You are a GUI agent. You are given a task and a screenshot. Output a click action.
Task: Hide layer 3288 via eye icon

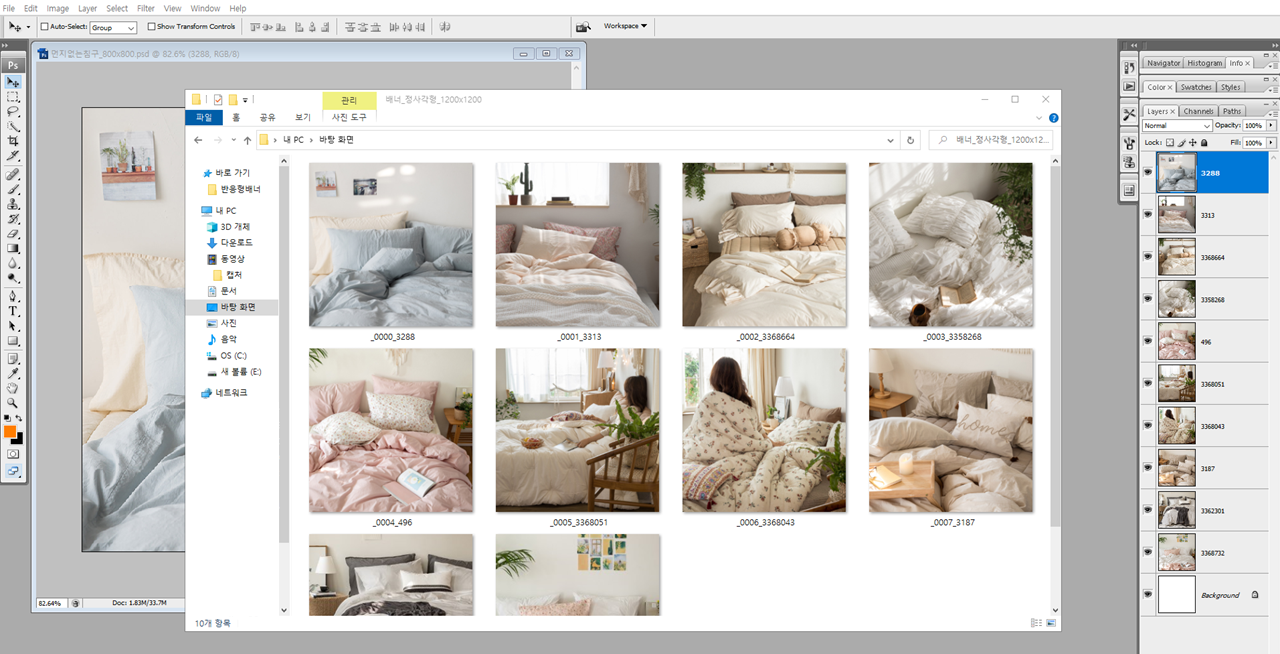tap(1148, 173)
